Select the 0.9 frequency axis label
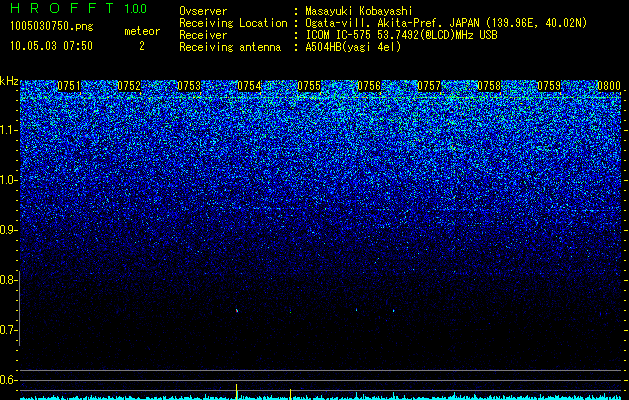The image size is (629, 400). pos(7,230)
